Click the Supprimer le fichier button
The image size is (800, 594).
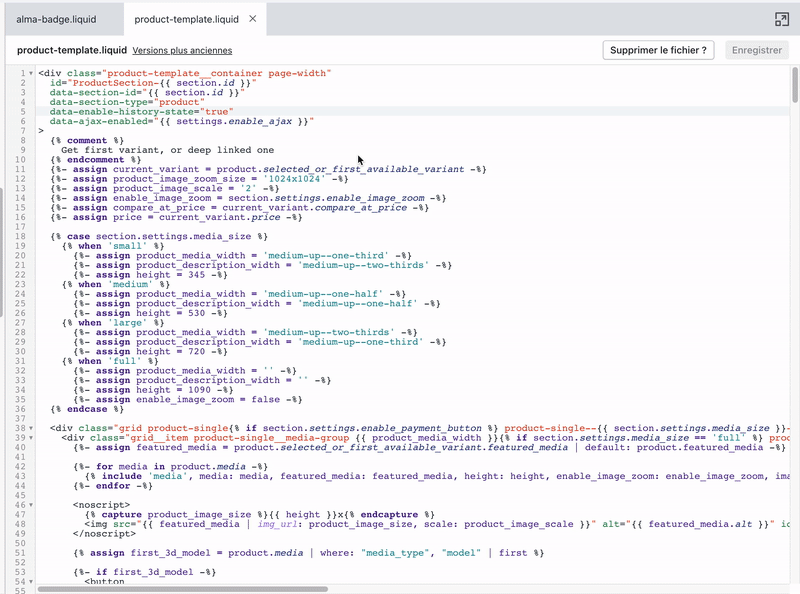click(x=658, y=50)
